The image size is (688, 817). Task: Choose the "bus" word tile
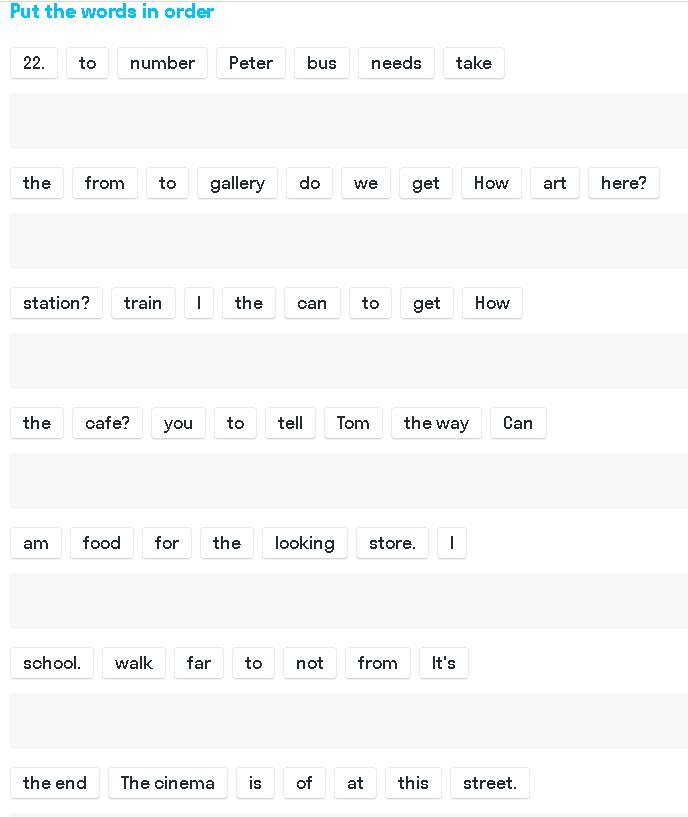pos(322,63)
